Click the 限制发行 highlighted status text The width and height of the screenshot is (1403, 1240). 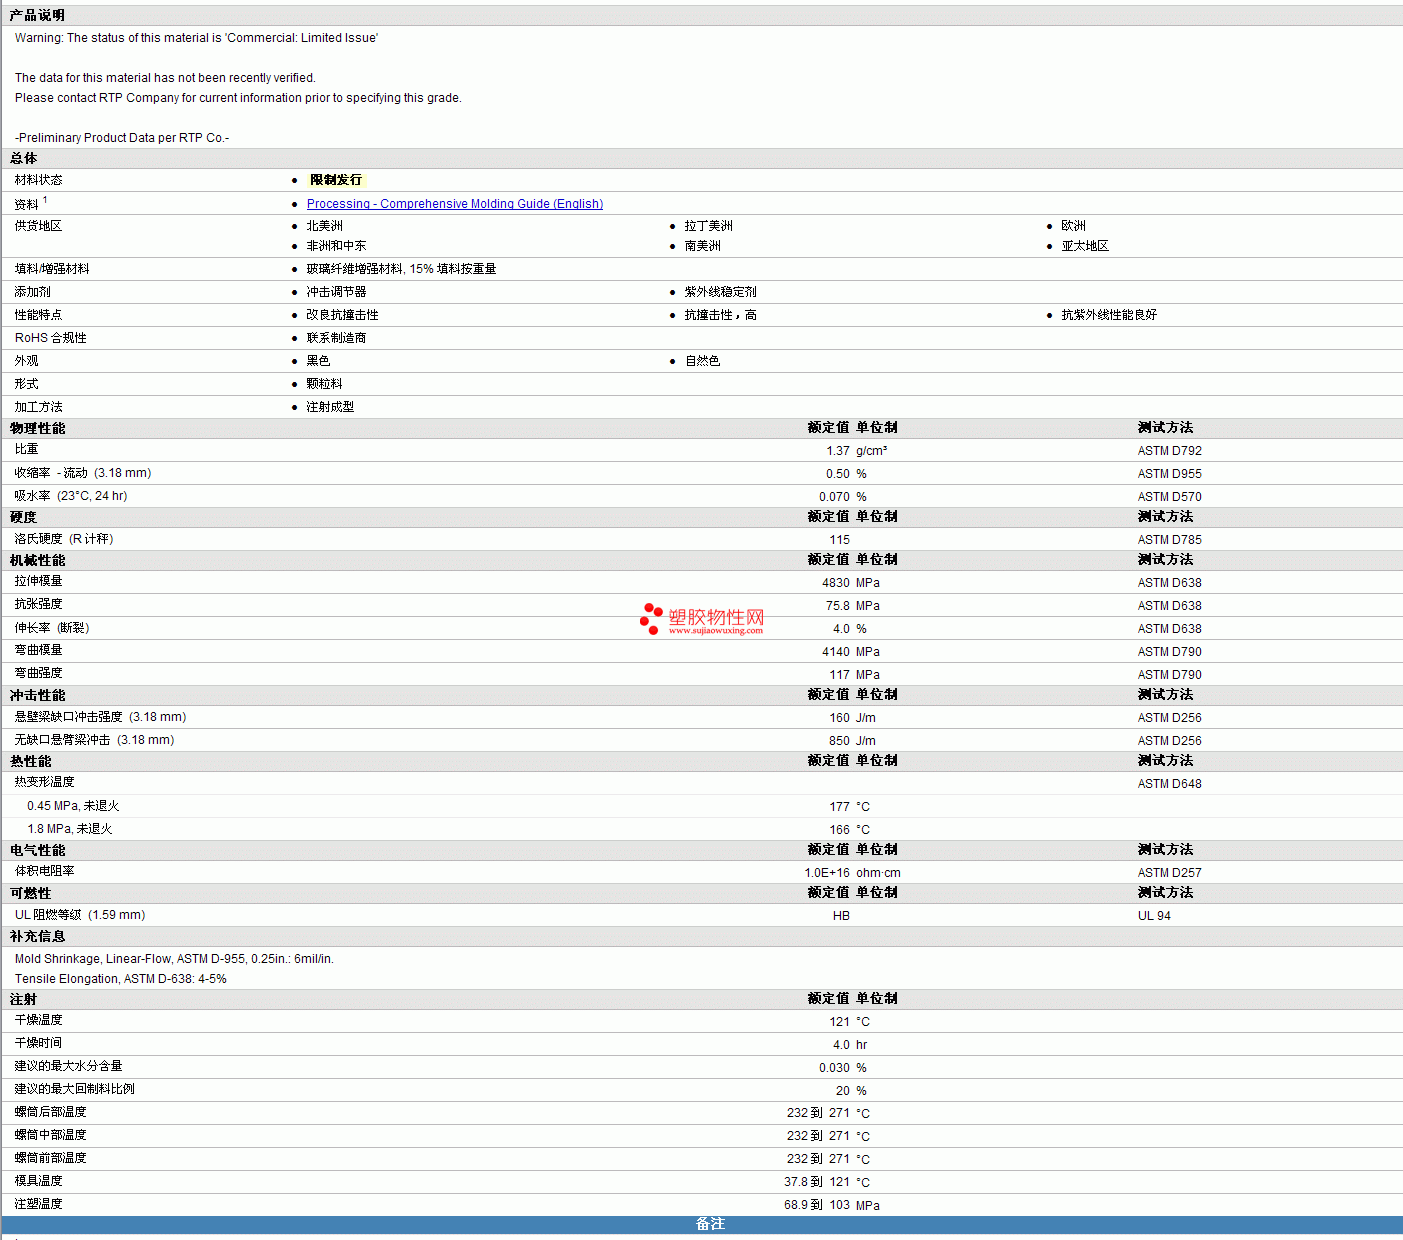click(336, 180)
